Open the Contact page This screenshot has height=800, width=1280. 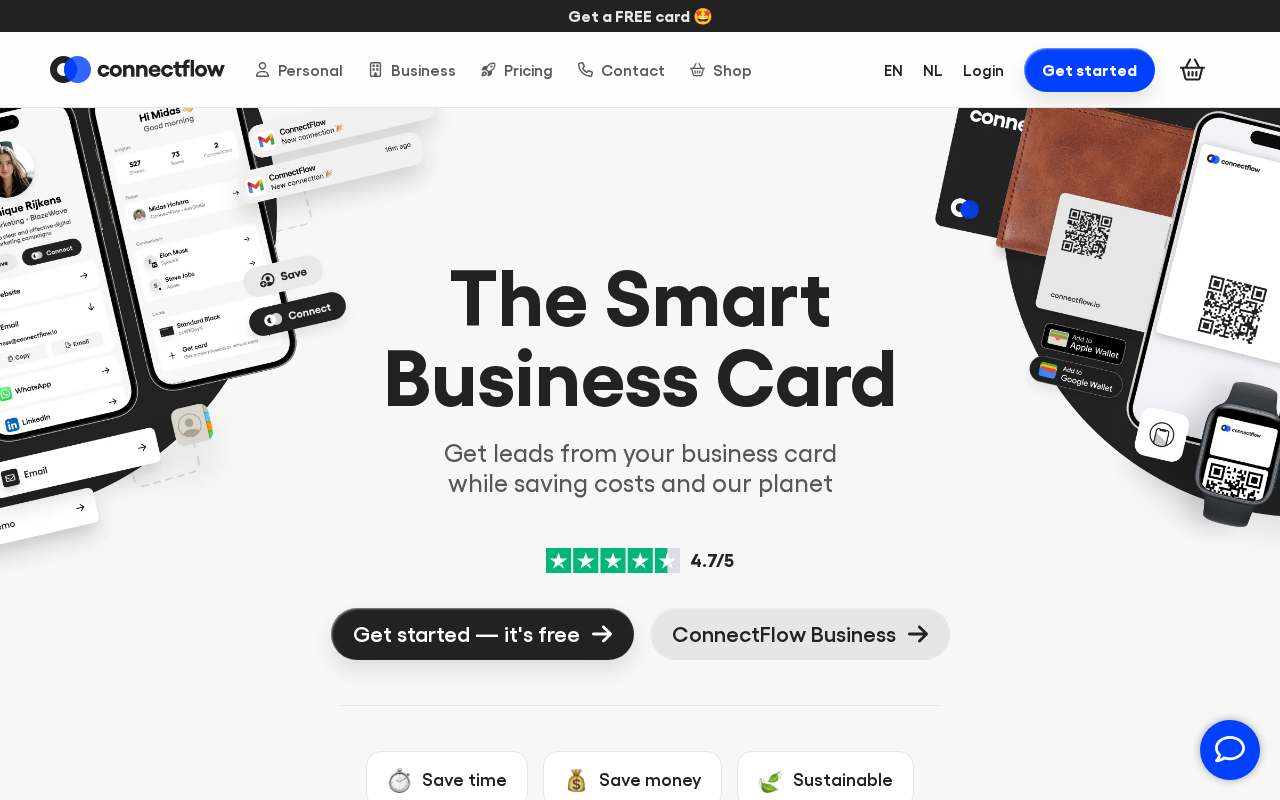pyautogui.click(x=621, y=70)
